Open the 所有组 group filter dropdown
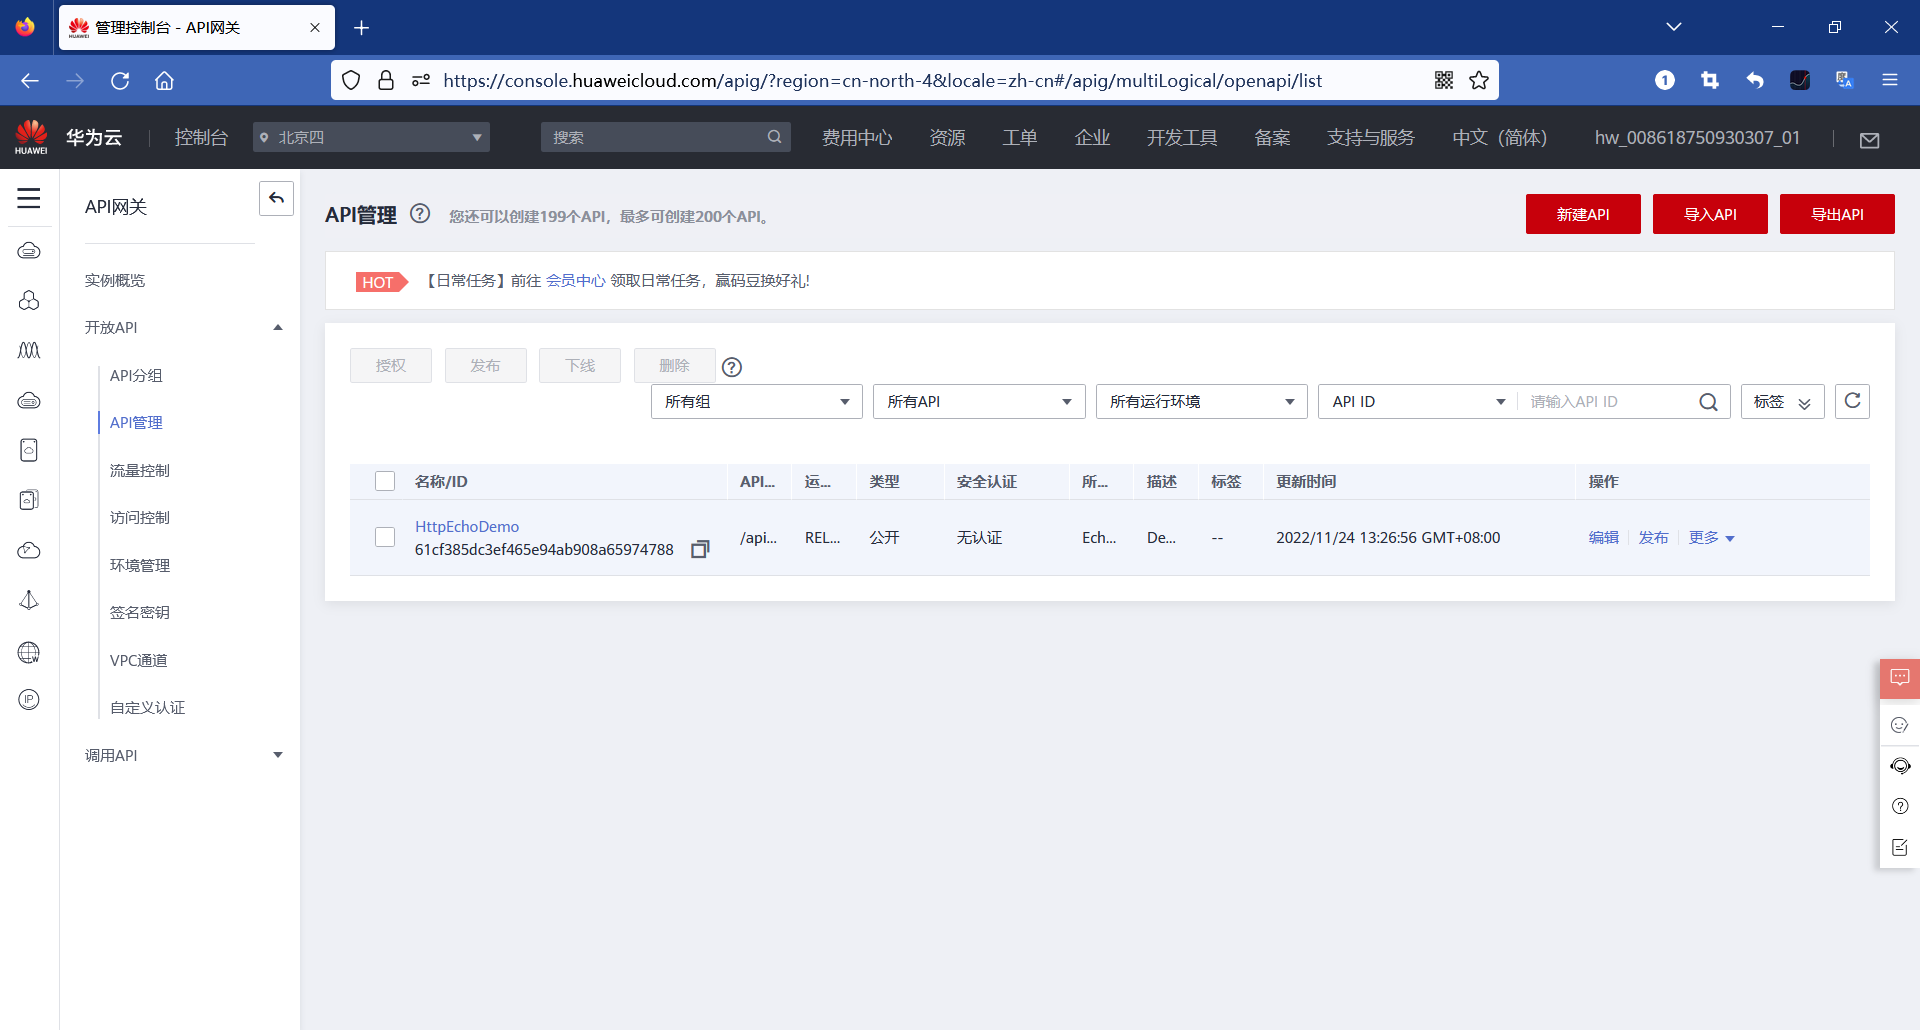 756,402
